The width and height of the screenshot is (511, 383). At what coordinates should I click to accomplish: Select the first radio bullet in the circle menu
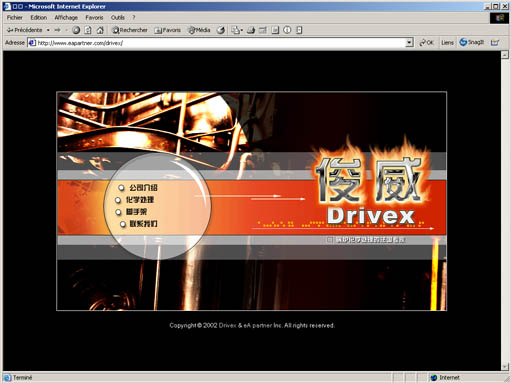[121, 188]
